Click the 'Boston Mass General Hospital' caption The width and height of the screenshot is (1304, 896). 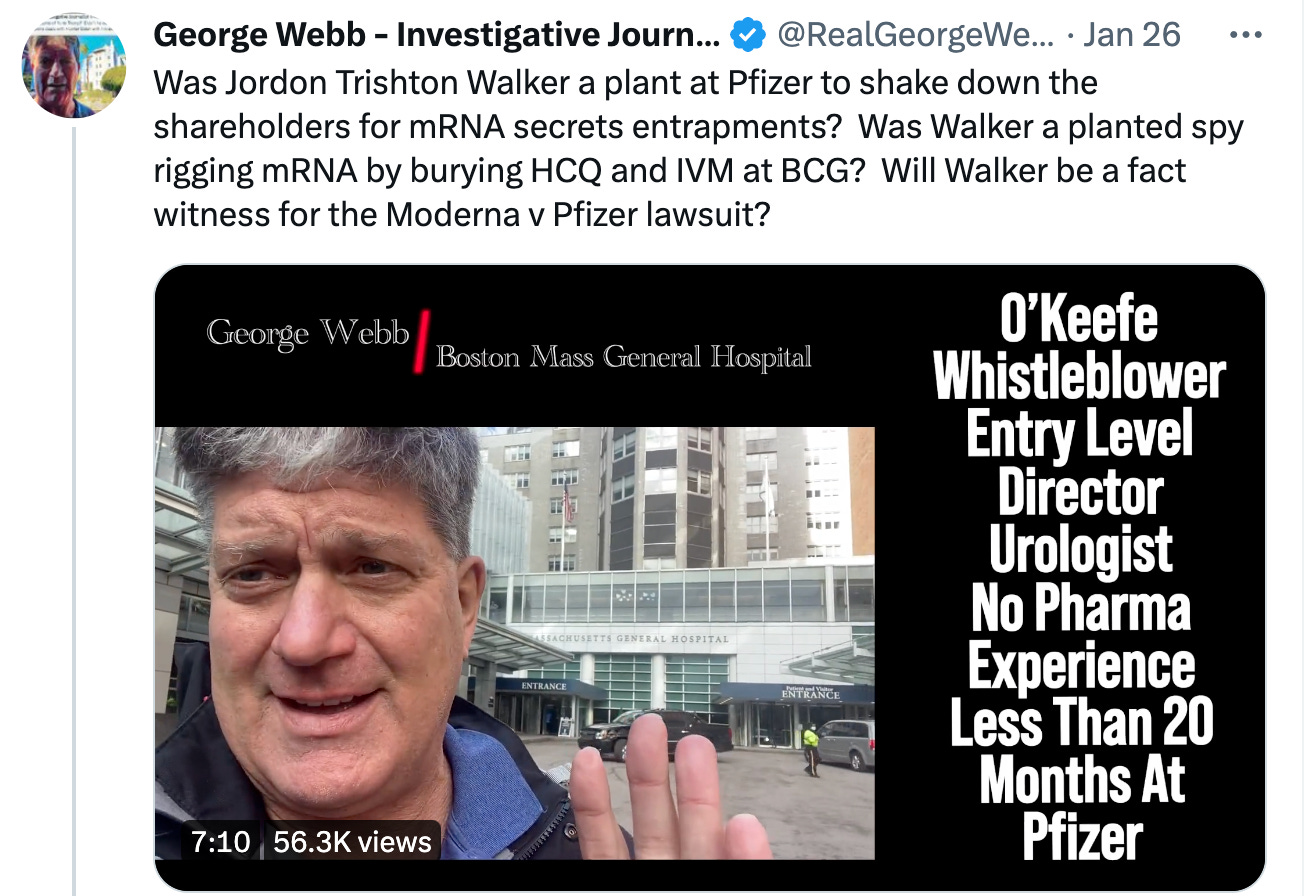(x=623, y=356)
